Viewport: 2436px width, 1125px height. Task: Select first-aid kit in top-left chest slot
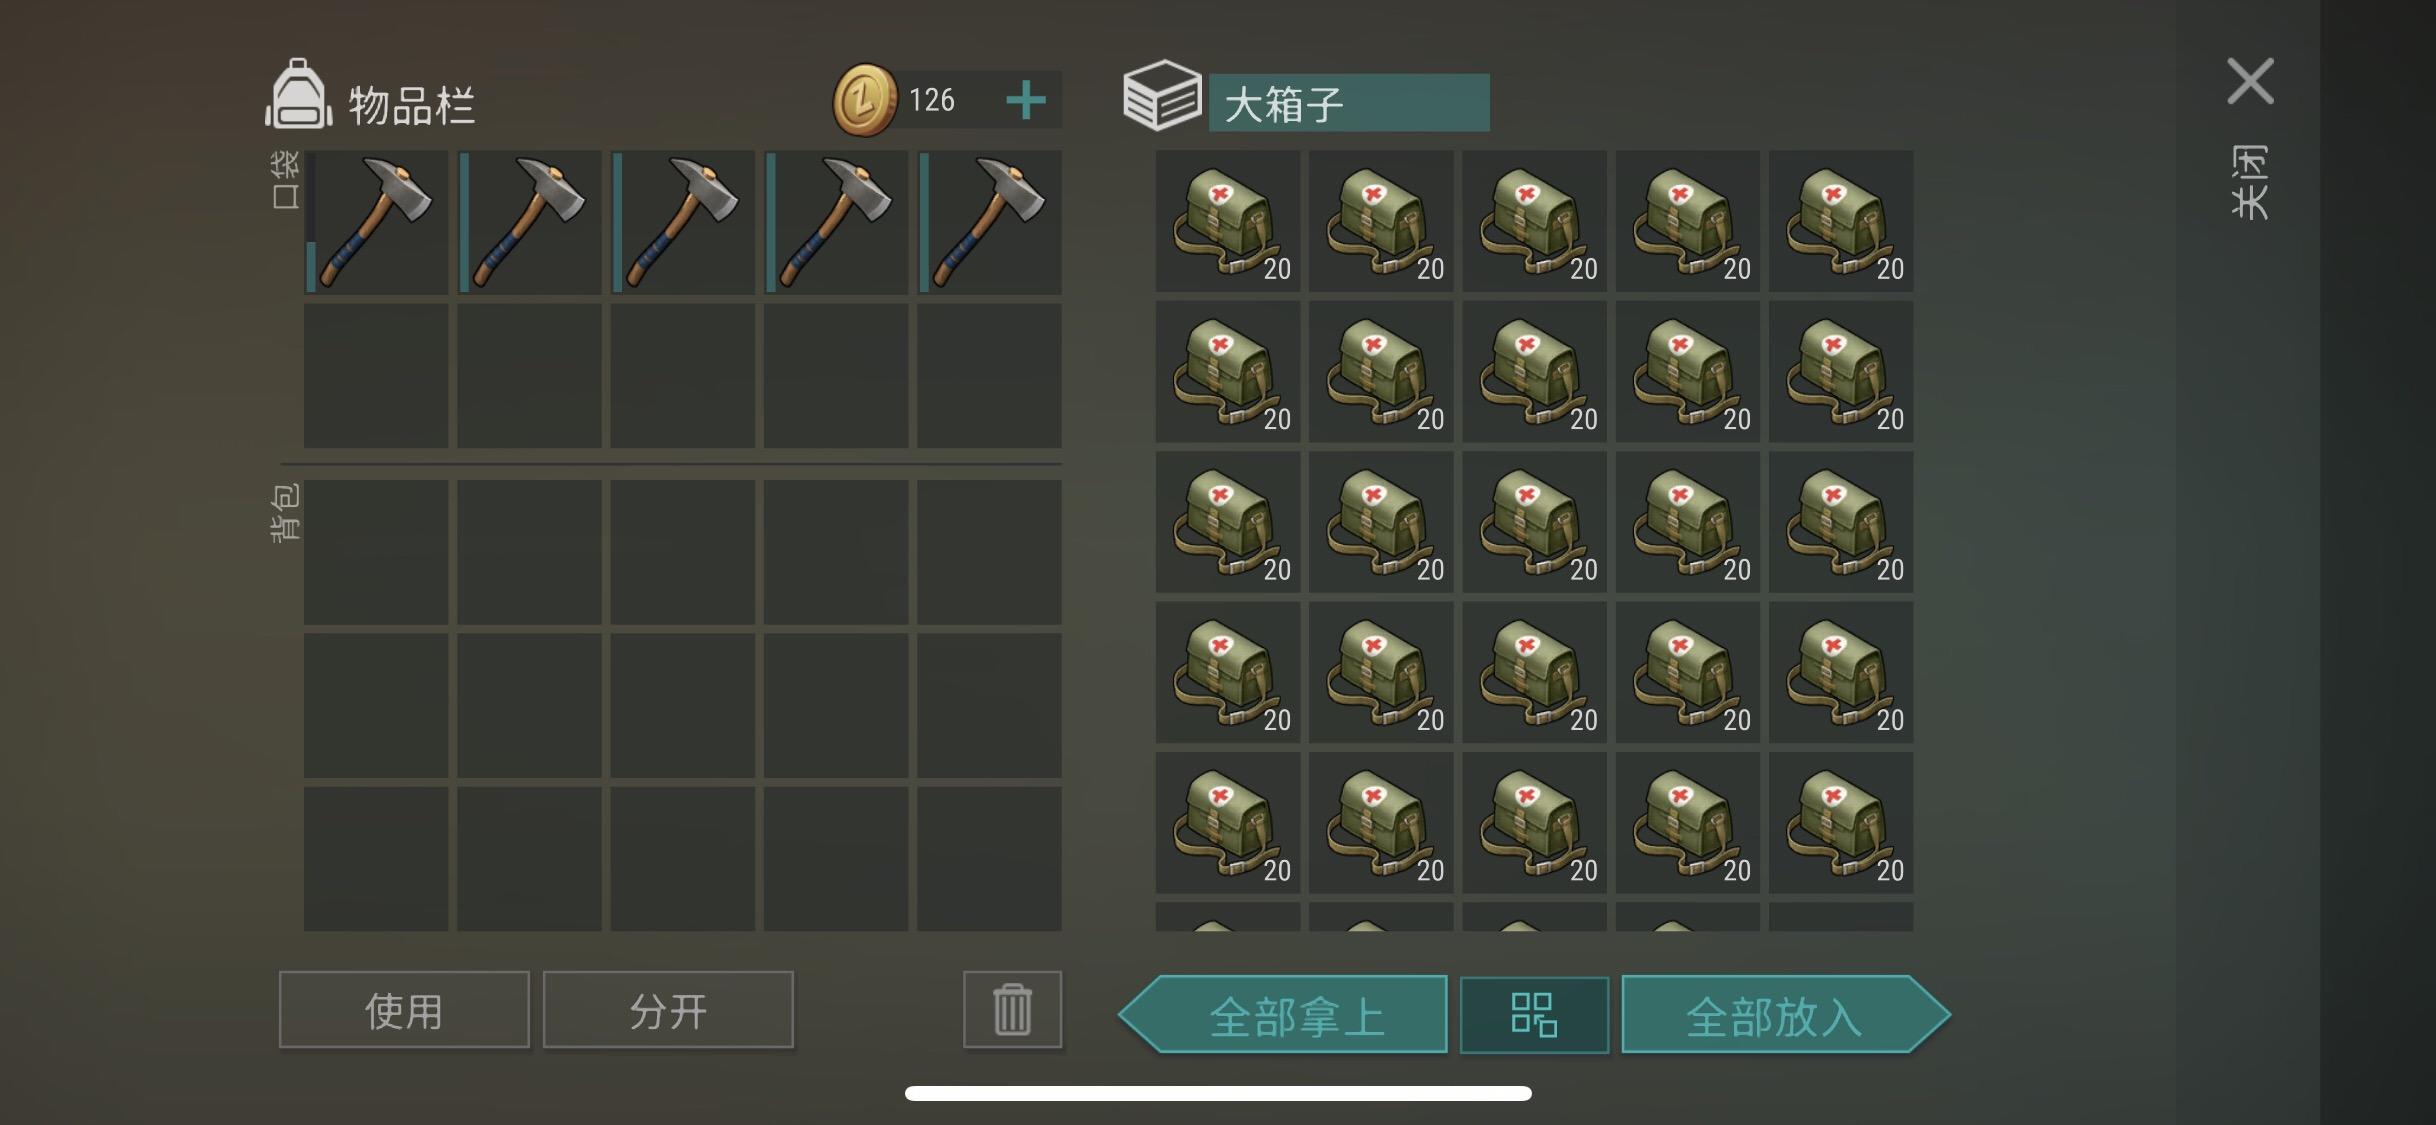point(1228,221)
